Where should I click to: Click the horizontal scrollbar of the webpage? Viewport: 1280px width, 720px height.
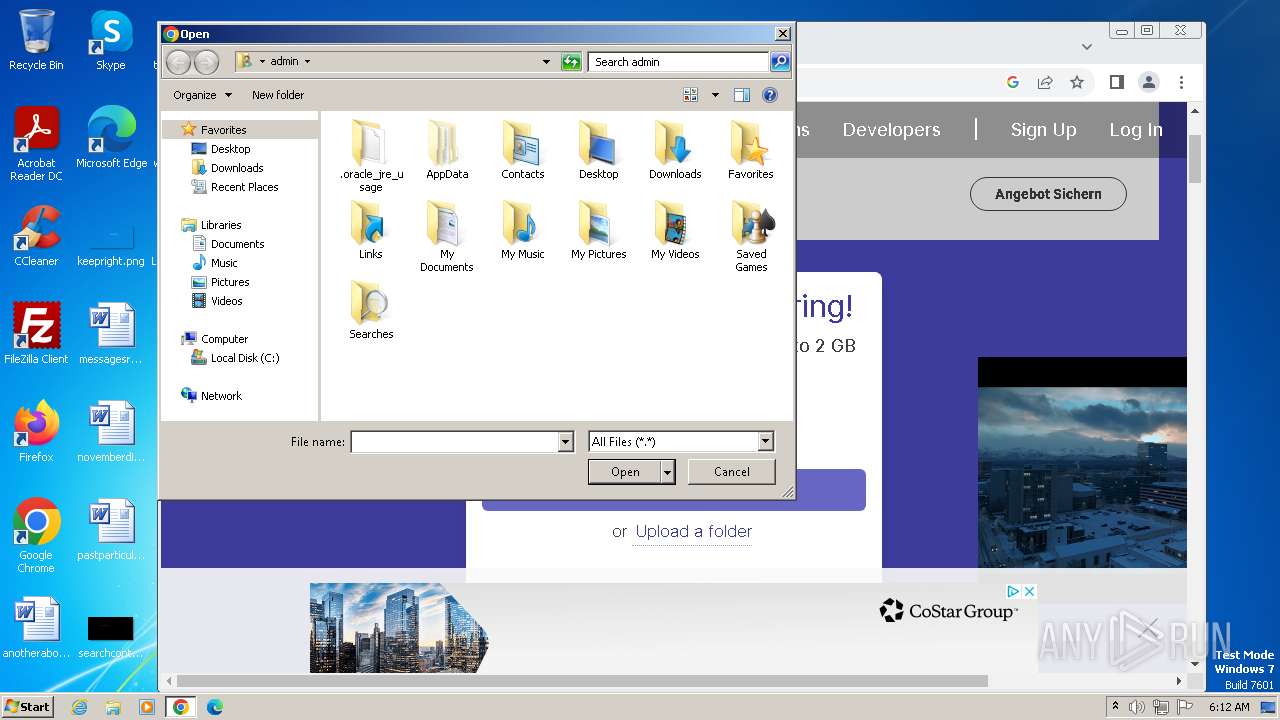583,681
